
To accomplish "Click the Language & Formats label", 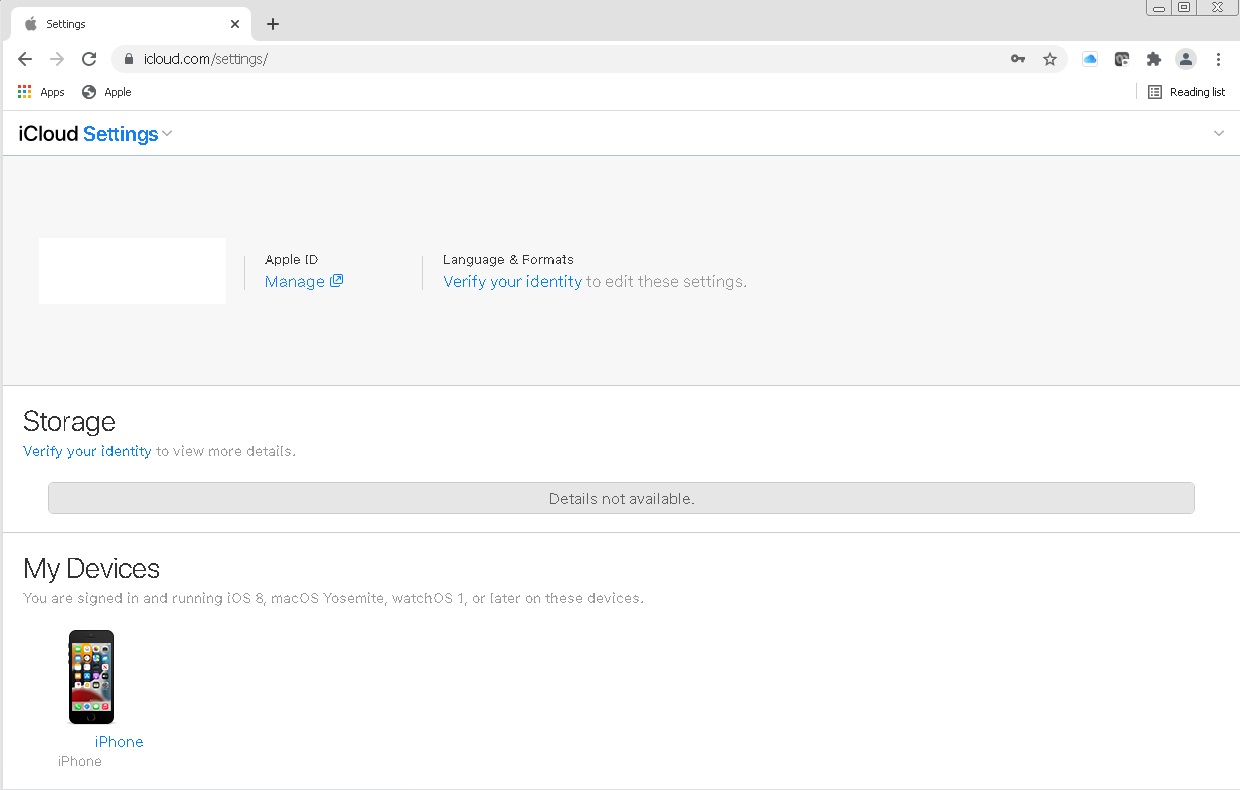I will pyautogui.click(x=508, y=260).
